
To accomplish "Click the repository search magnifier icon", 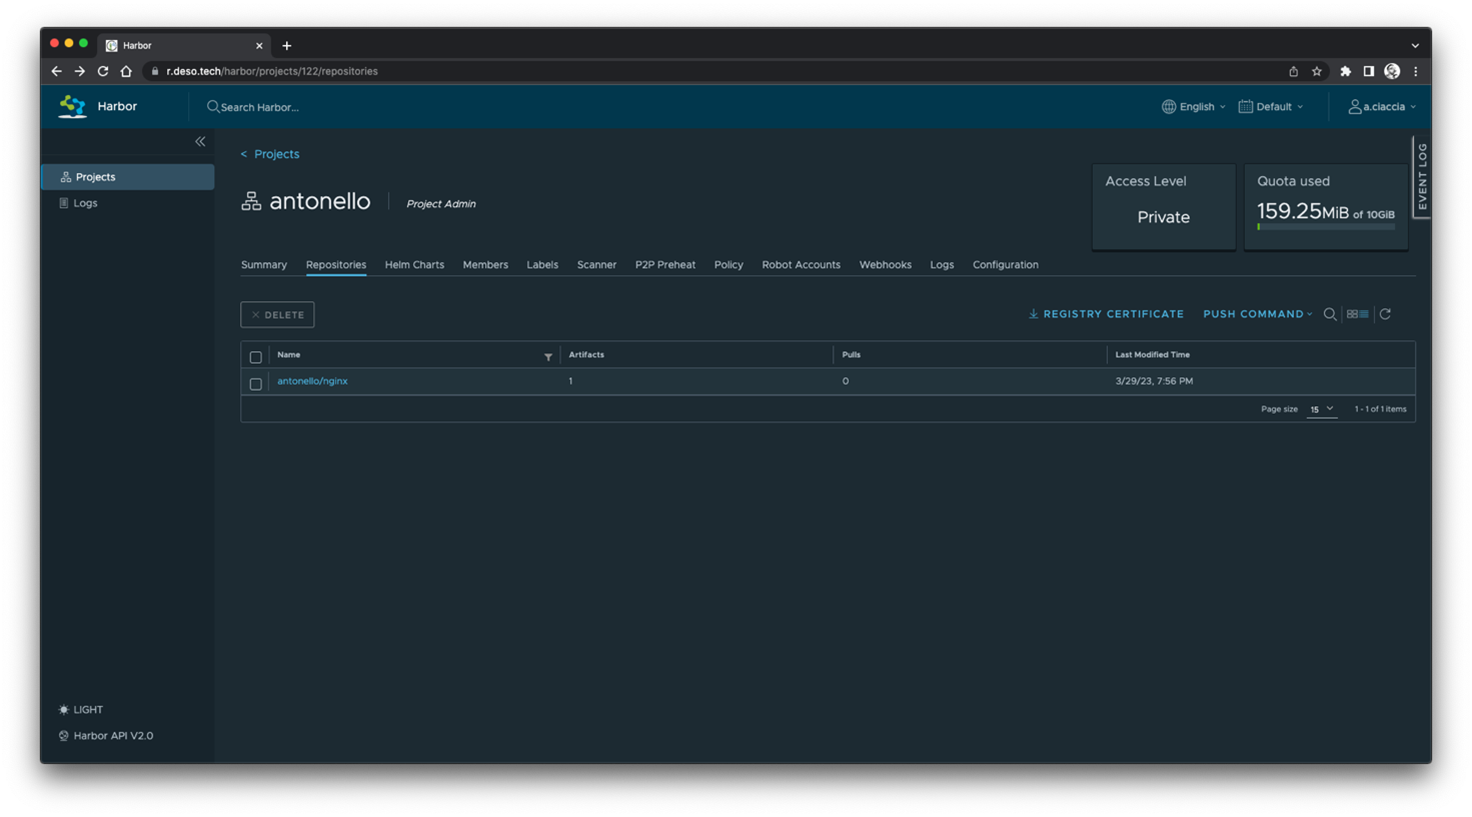I will tap(1330, 314).
